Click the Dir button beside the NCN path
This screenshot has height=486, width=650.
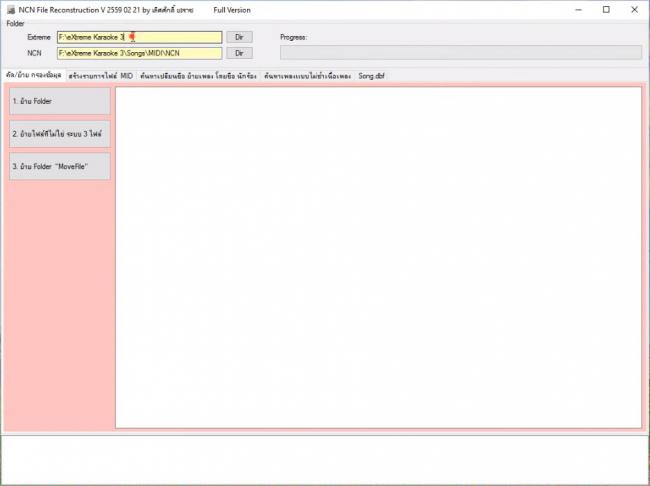coord(239,53)
